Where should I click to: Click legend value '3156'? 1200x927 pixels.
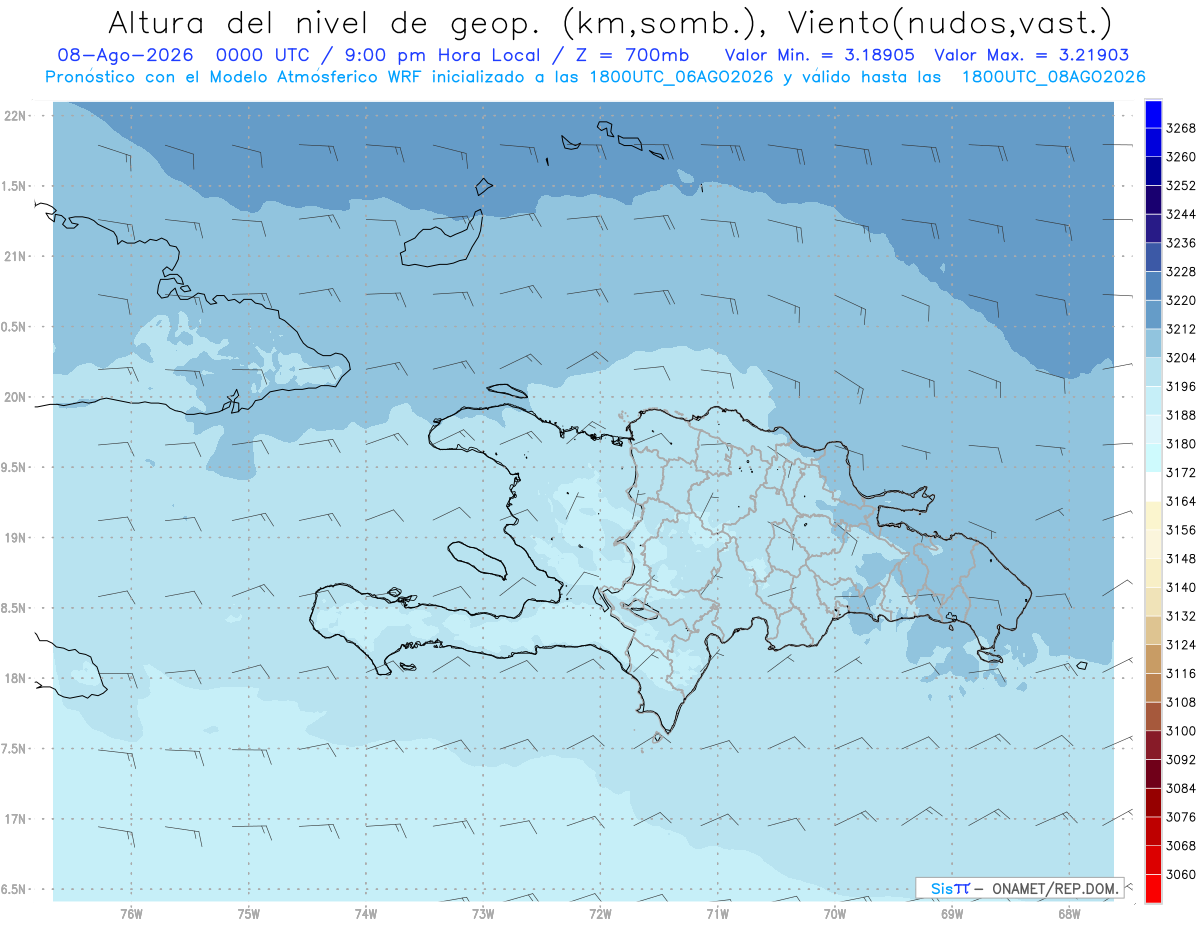click(1181, 530)
